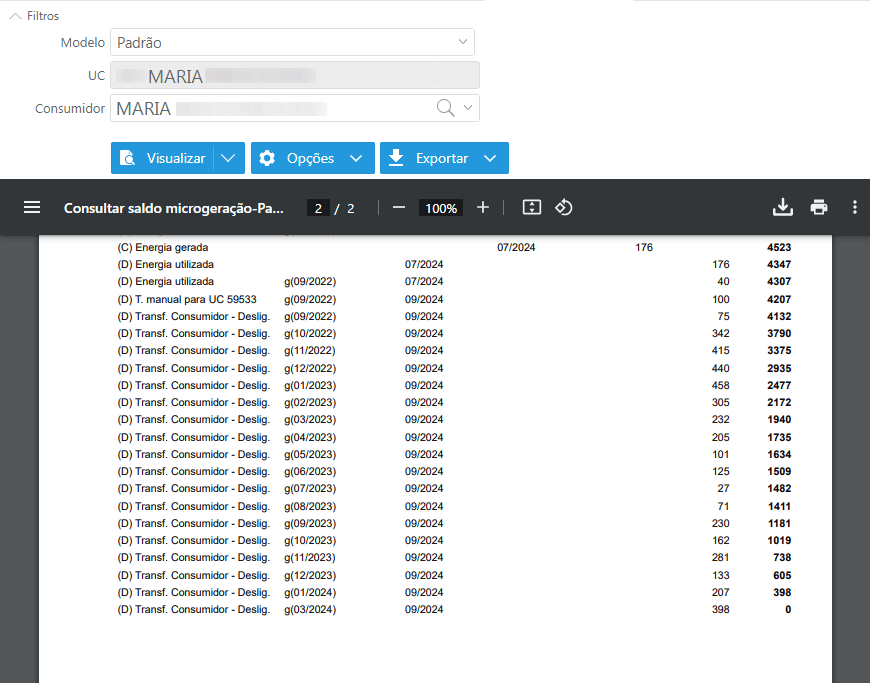The image size is (870, 683).
Task: Expand the Consumidor dropdown arrow
Action: click(467, 108)
